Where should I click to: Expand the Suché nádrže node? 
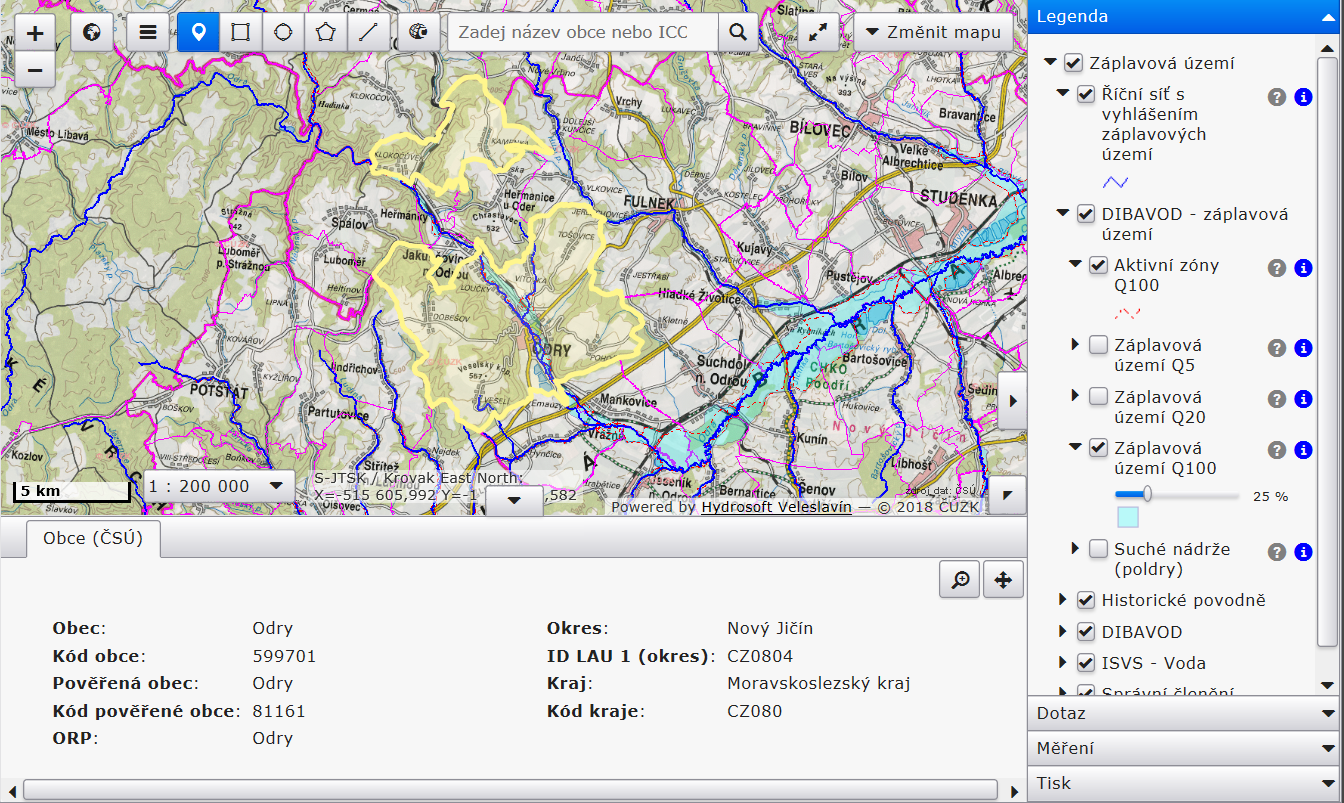(1075, 549)
